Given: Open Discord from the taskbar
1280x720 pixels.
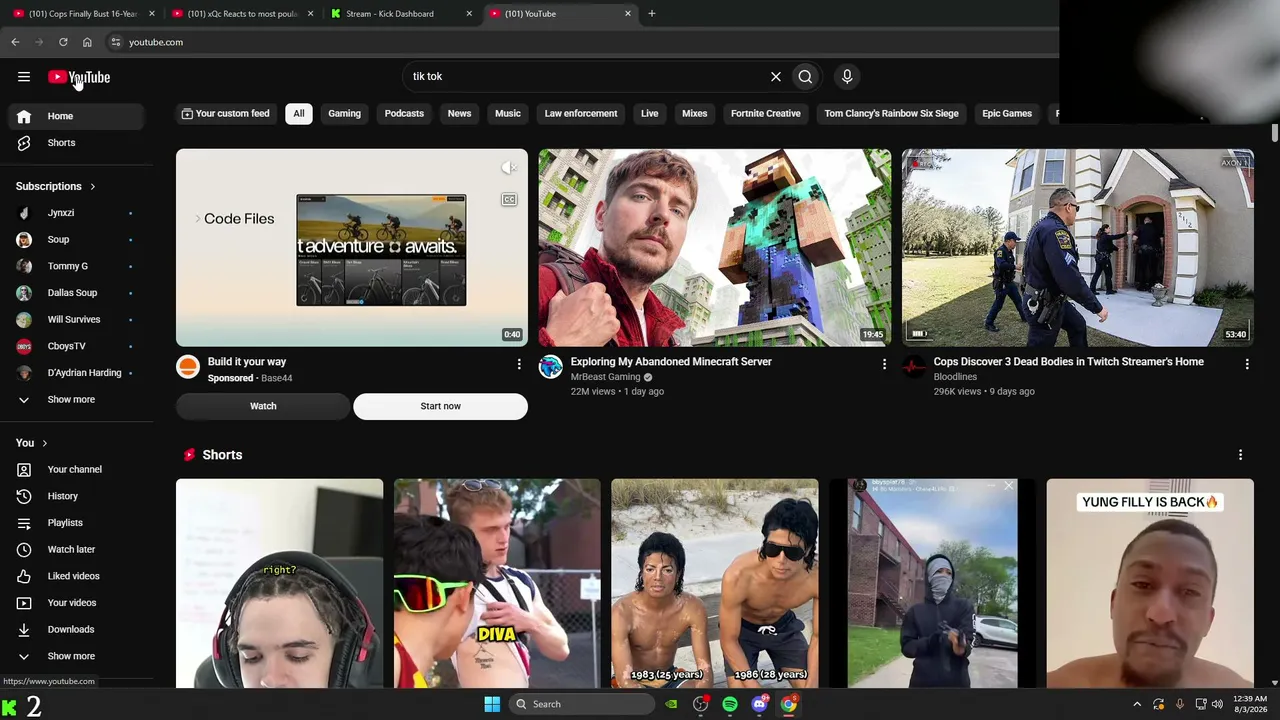Looking at the screenshot, I should tap(759, 704).
